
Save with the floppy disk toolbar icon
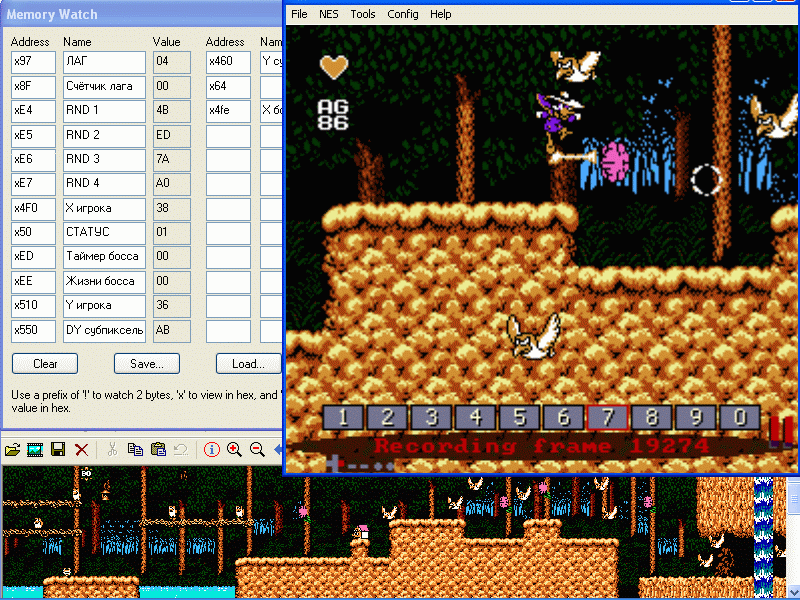pos(58,449)
